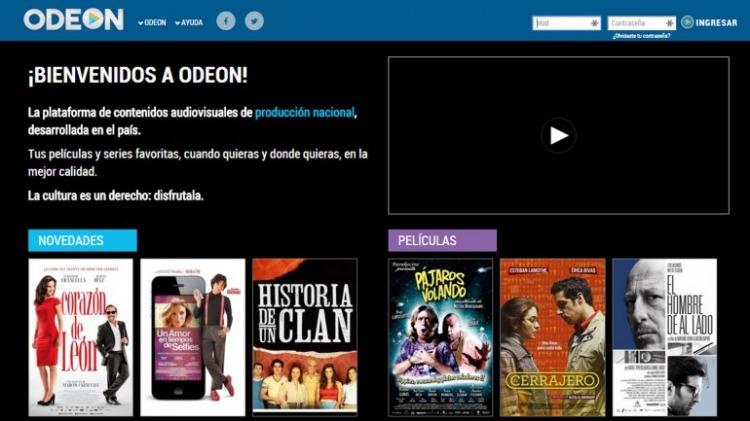The width and height of the screenshot is (750, 421).
Task: Click the ¡BIENVENIDOS A ODEON! heading
Action: 138,75
